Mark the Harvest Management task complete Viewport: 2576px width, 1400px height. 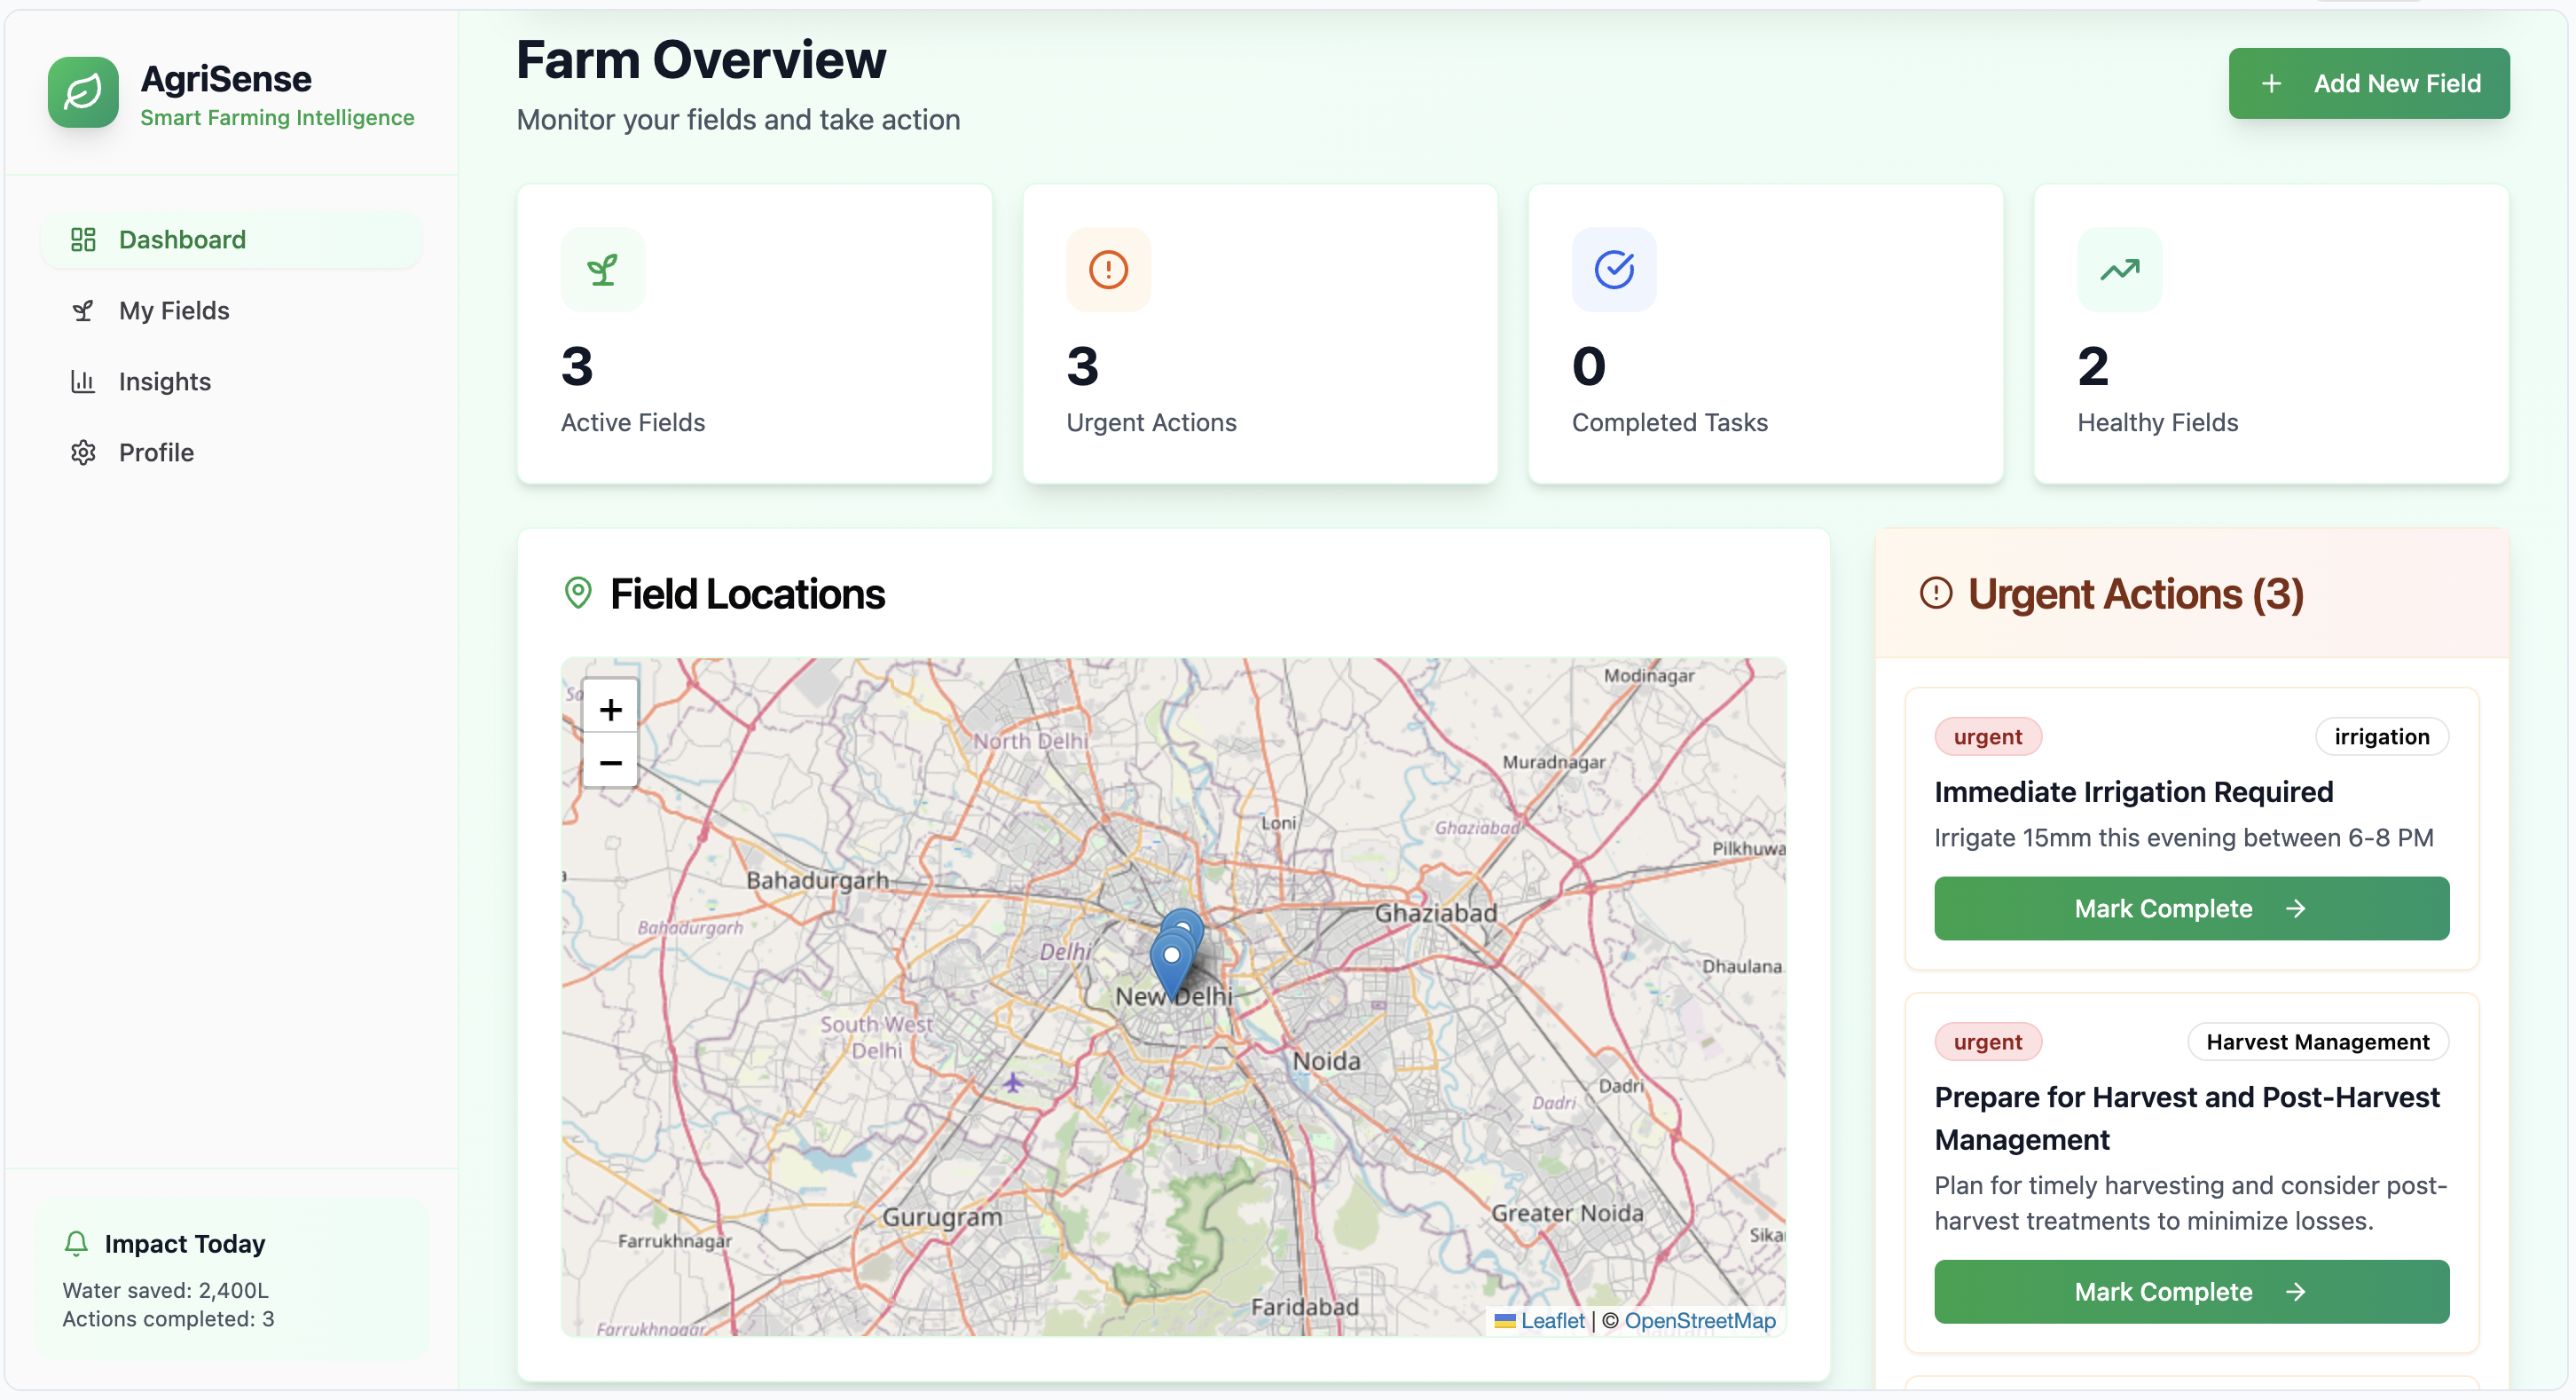tap(2190, 1291)
